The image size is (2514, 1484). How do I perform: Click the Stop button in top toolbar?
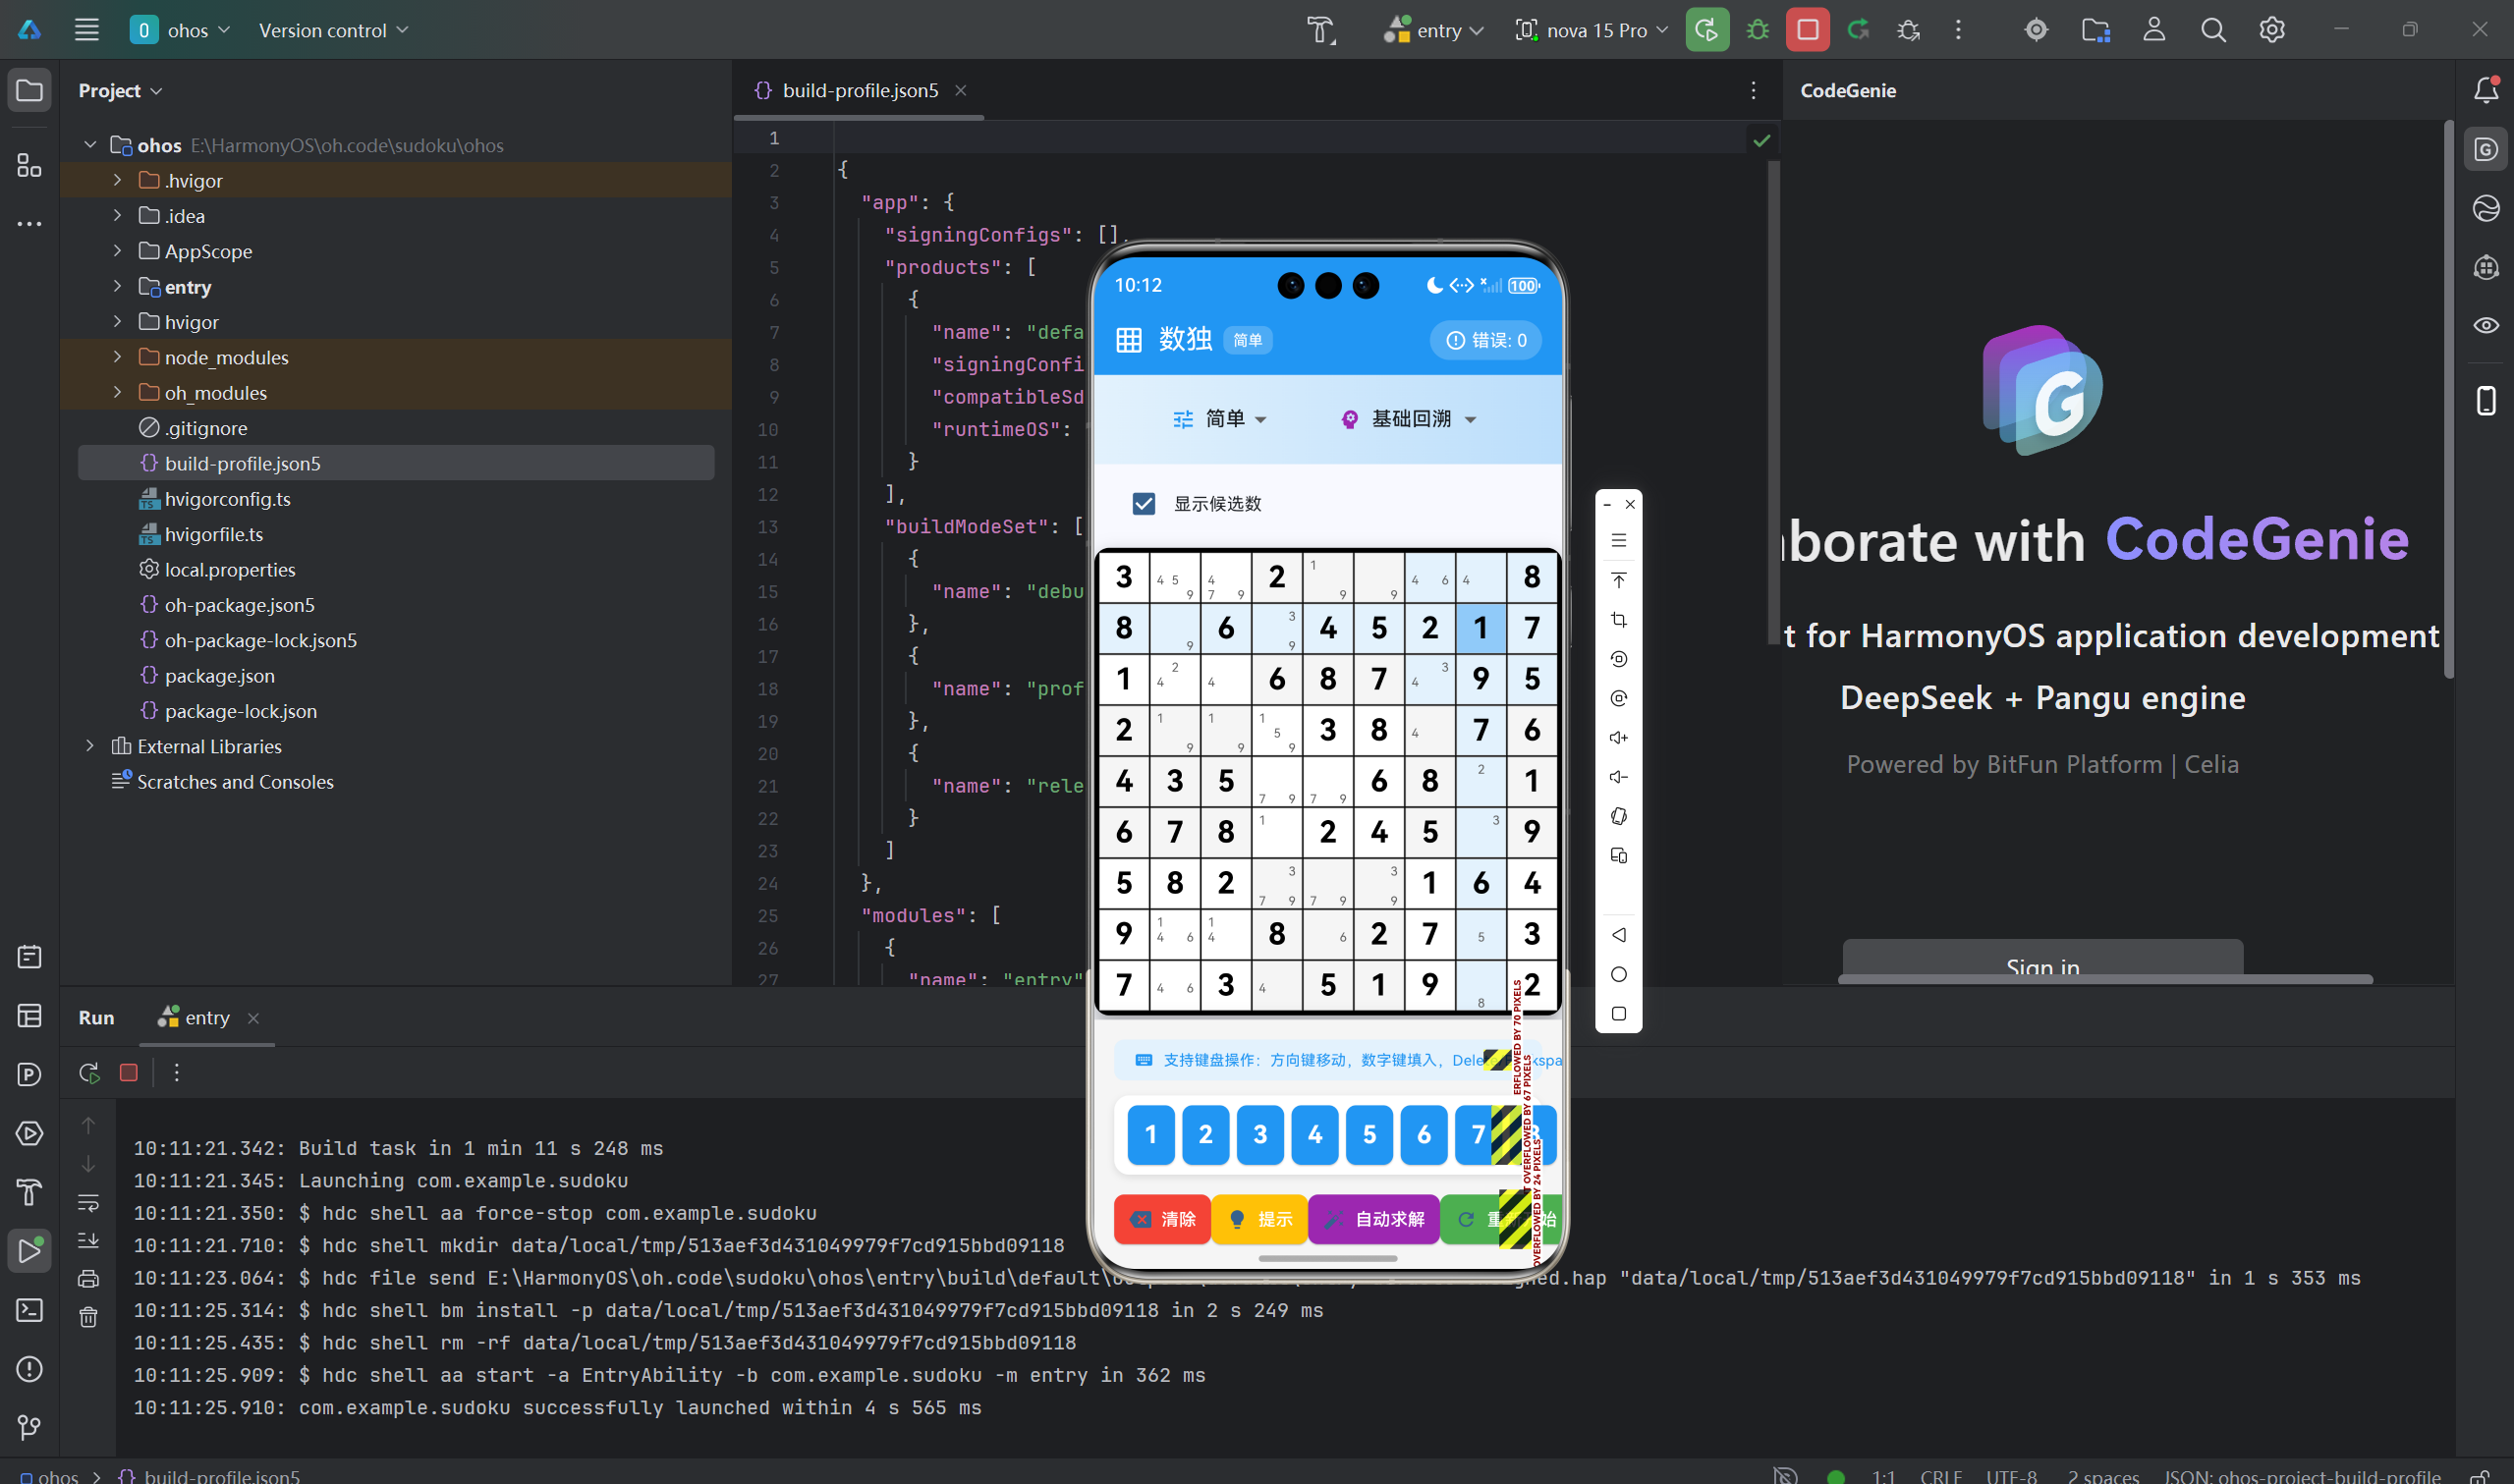1807,30
